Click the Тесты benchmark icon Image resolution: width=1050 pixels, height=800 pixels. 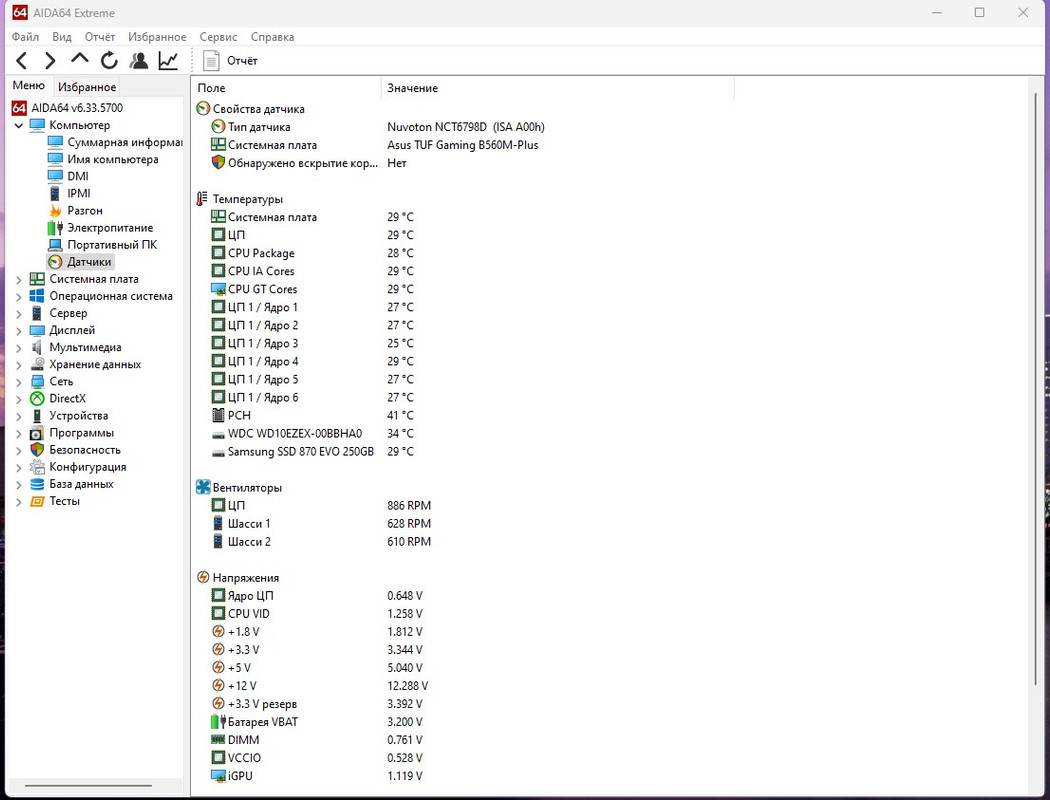click(37, 501)
